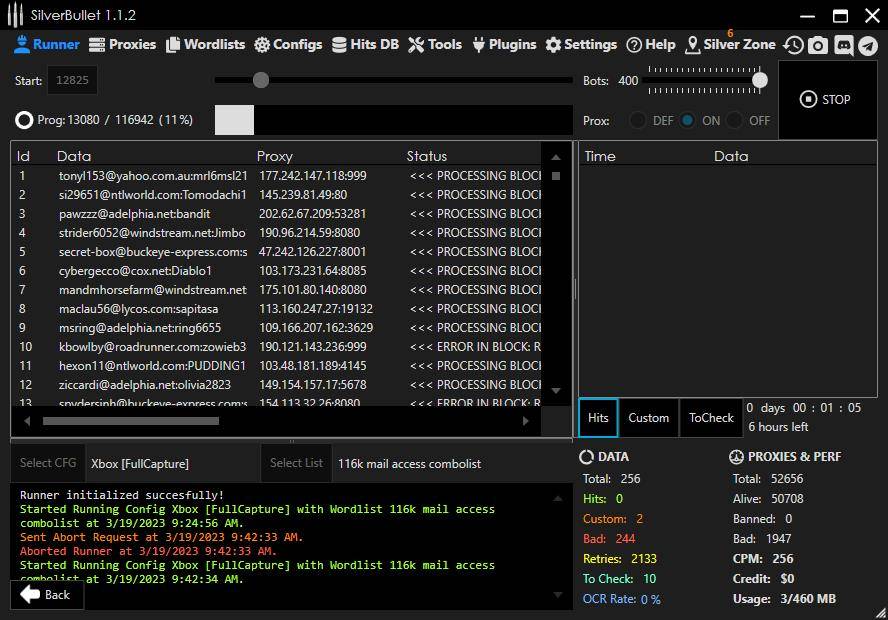This screenshot has width=888, height=620.
Task: Enable proxies with the ON radio button
Action: [x=687, y=120]
